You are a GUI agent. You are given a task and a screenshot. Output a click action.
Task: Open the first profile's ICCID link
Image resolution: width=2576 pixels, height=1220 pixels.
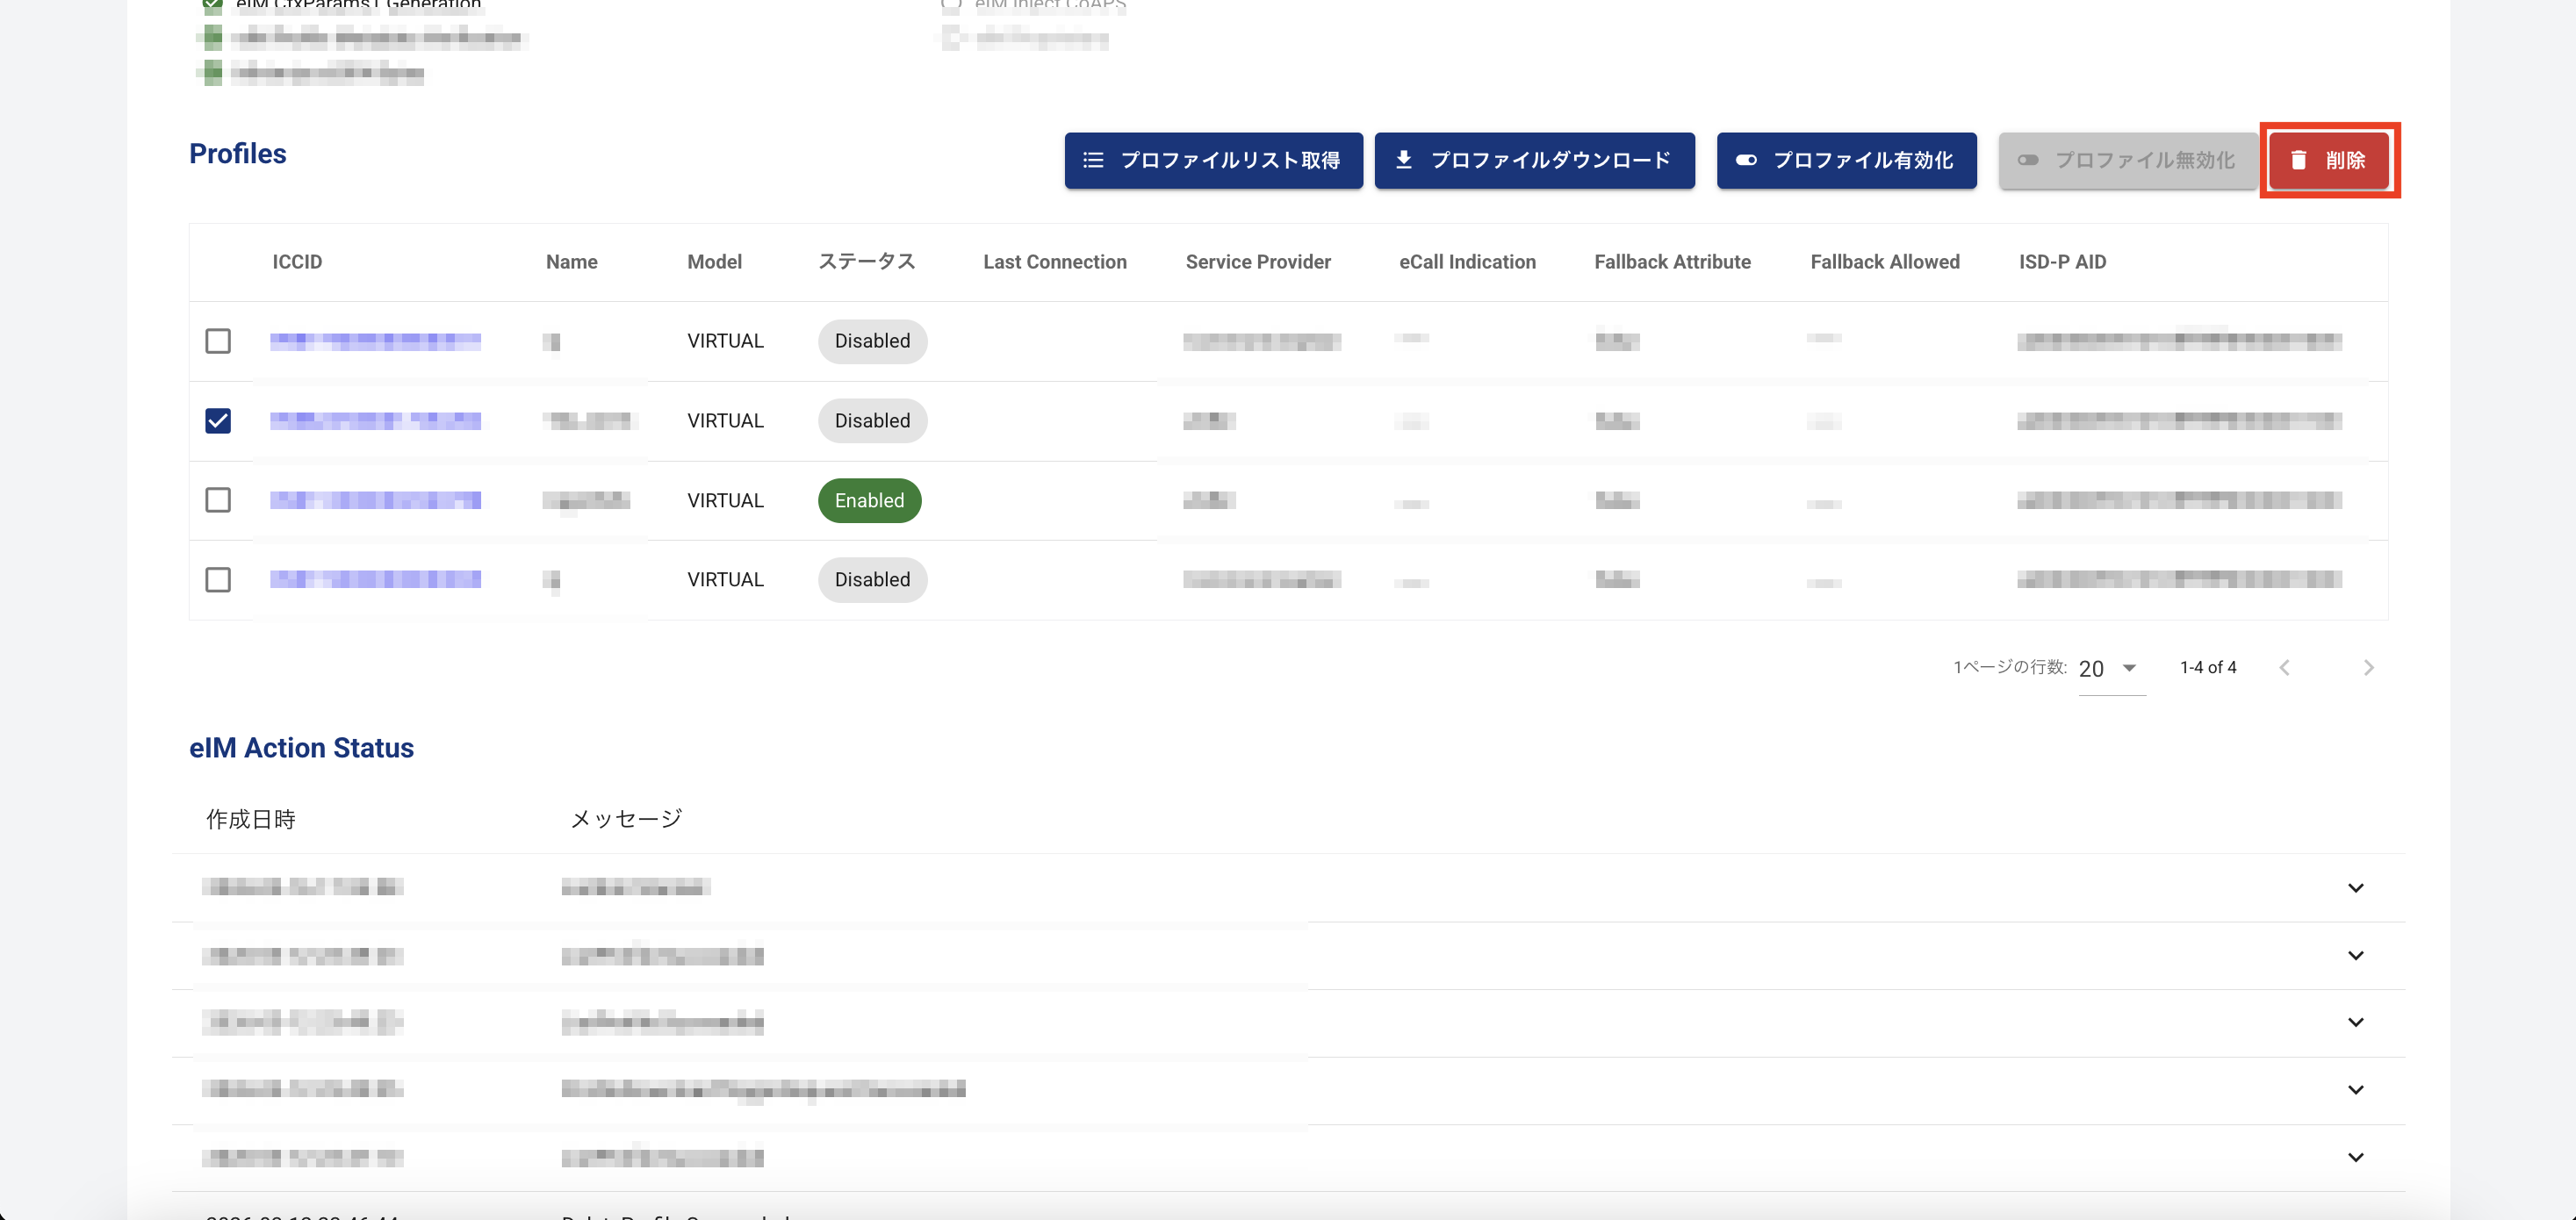point(375,341)
